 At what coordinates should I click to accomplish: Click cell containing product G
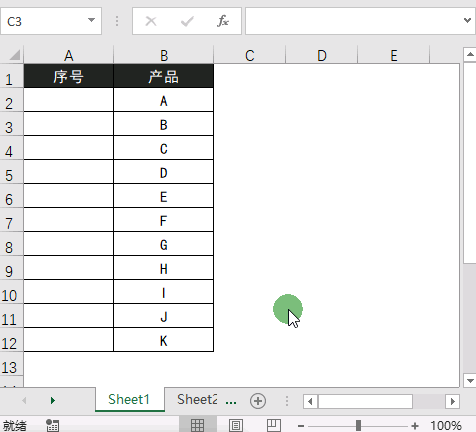(x=164, y=244)
